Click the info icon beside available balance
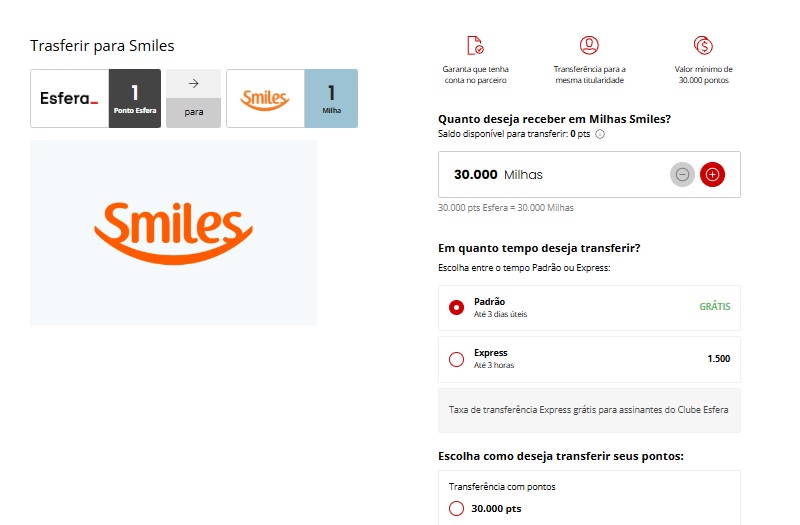This screenshot has width=800, height=525. 600,134
